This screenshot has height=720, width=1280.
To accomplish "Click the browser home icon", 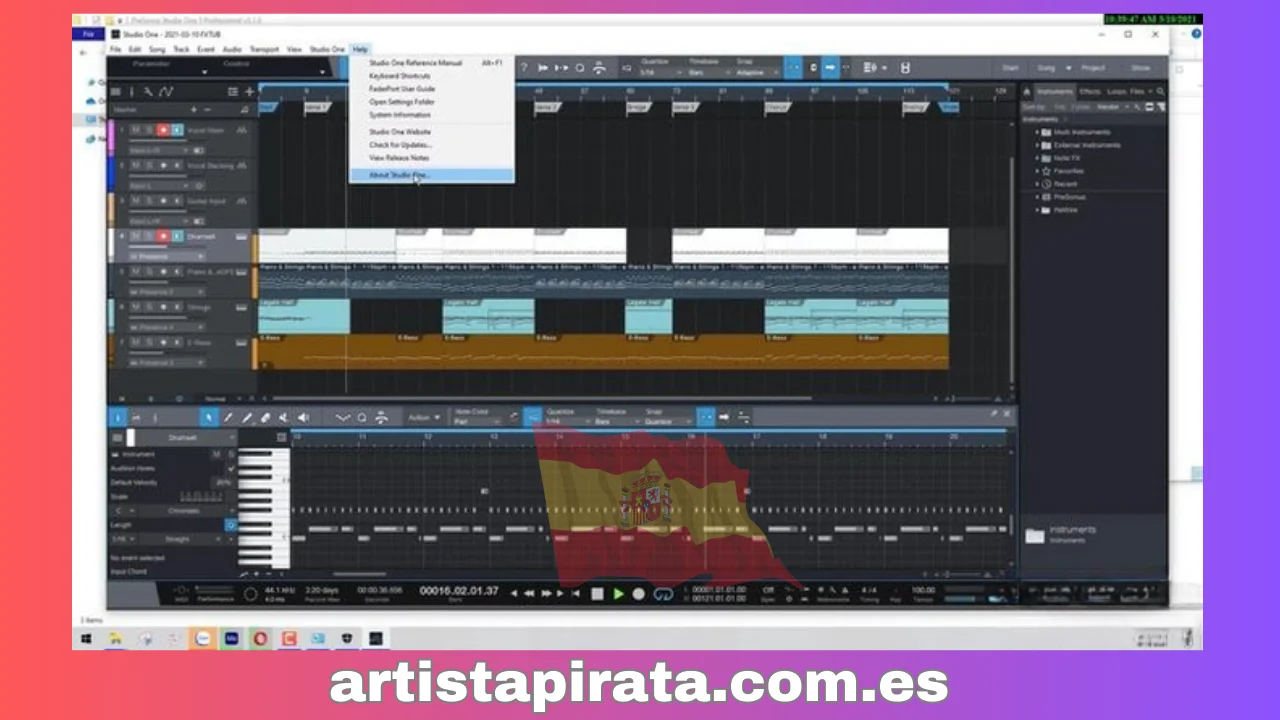I will [1027, 91].
